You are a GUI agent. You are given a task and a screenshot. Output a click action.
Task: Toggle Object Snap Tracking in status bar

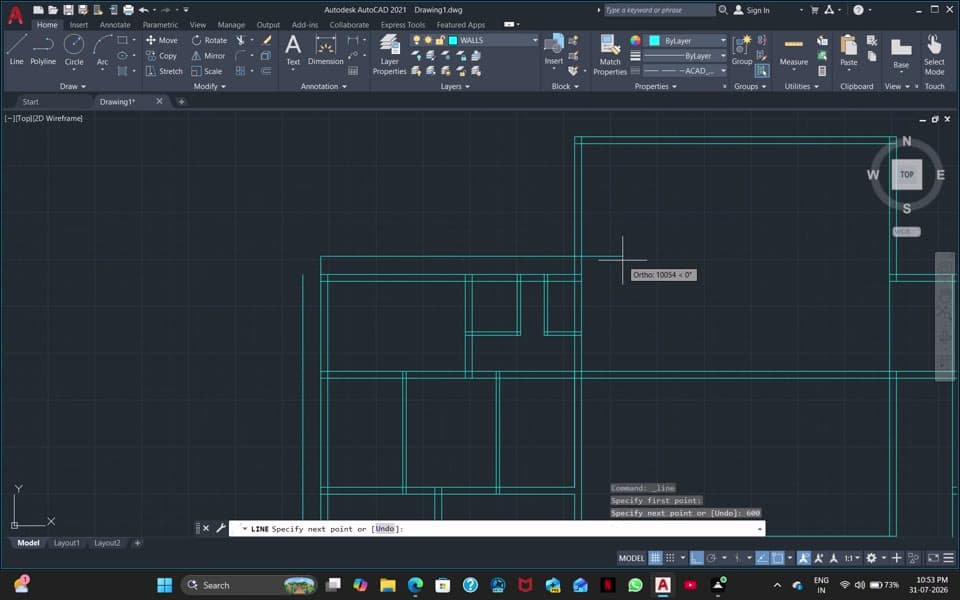pos(762,558)
